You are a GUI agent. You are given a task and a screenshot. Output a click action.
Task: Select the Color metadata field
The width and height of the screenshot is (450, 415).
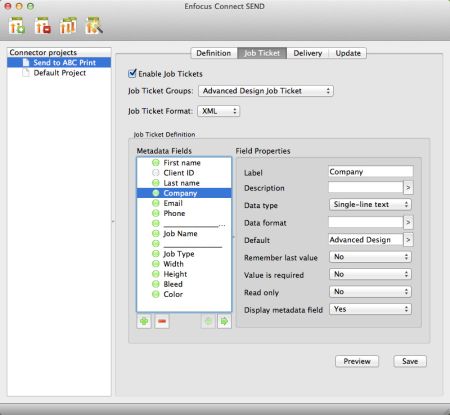pos(184,294)
